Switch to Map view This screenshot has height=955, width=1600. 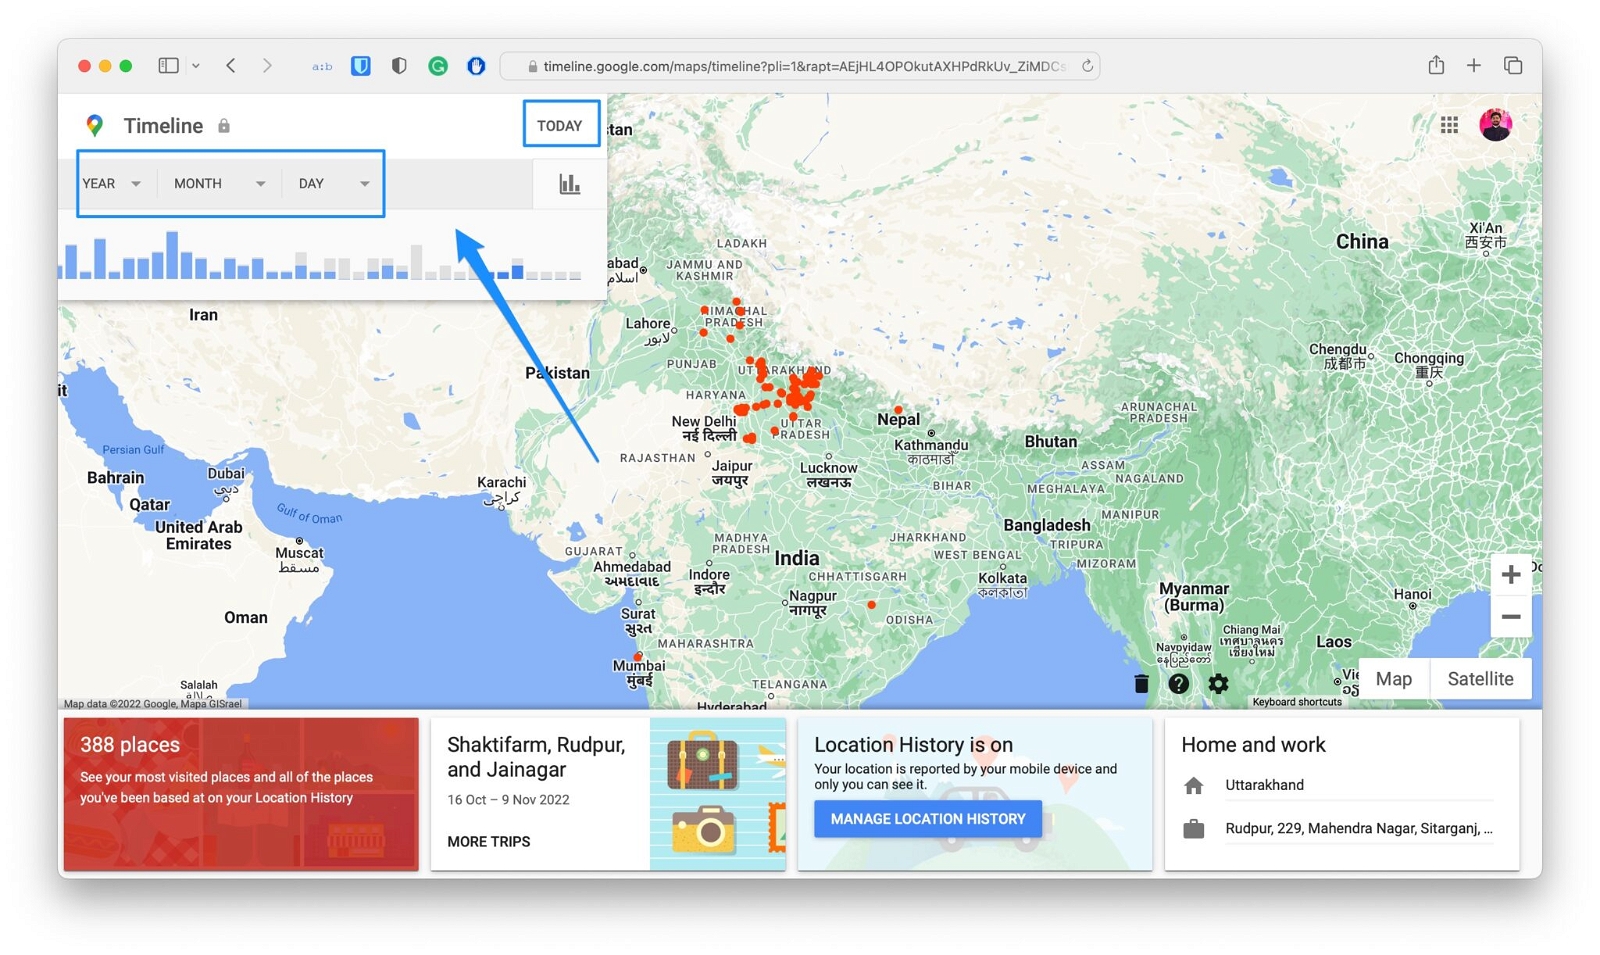click(1393, 679)
